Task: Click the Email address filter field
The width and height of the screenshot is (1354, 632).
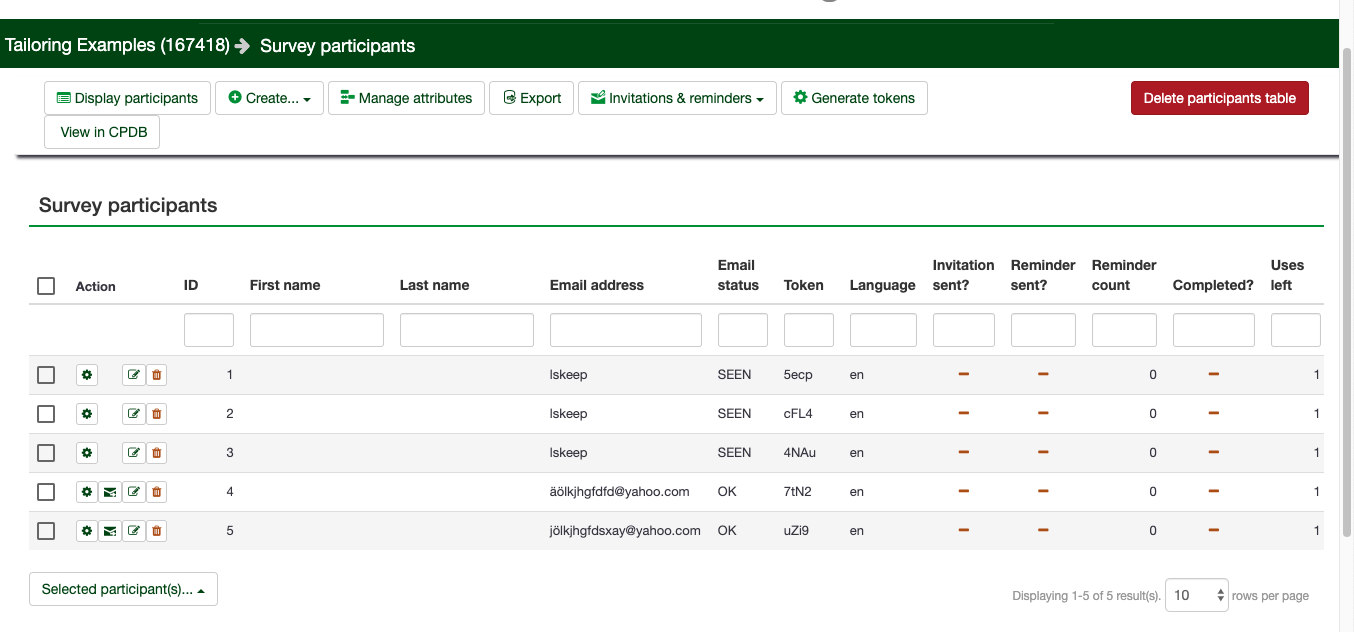Action: 625,330
